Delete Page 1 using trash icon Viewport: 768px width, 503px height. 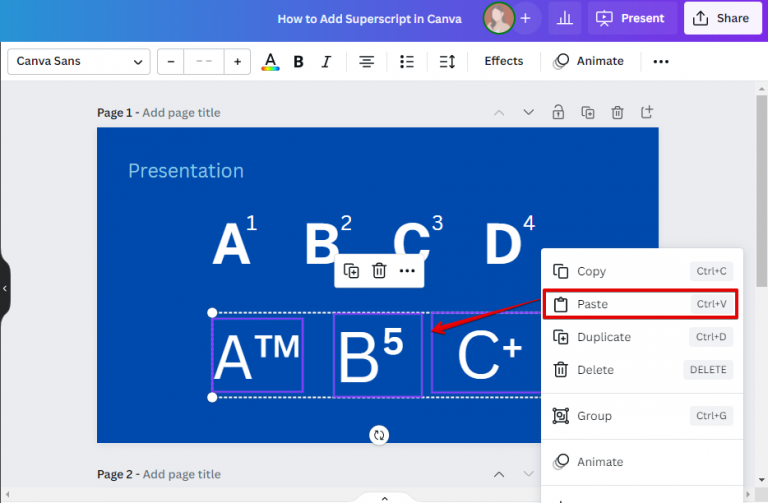(618, 113)
